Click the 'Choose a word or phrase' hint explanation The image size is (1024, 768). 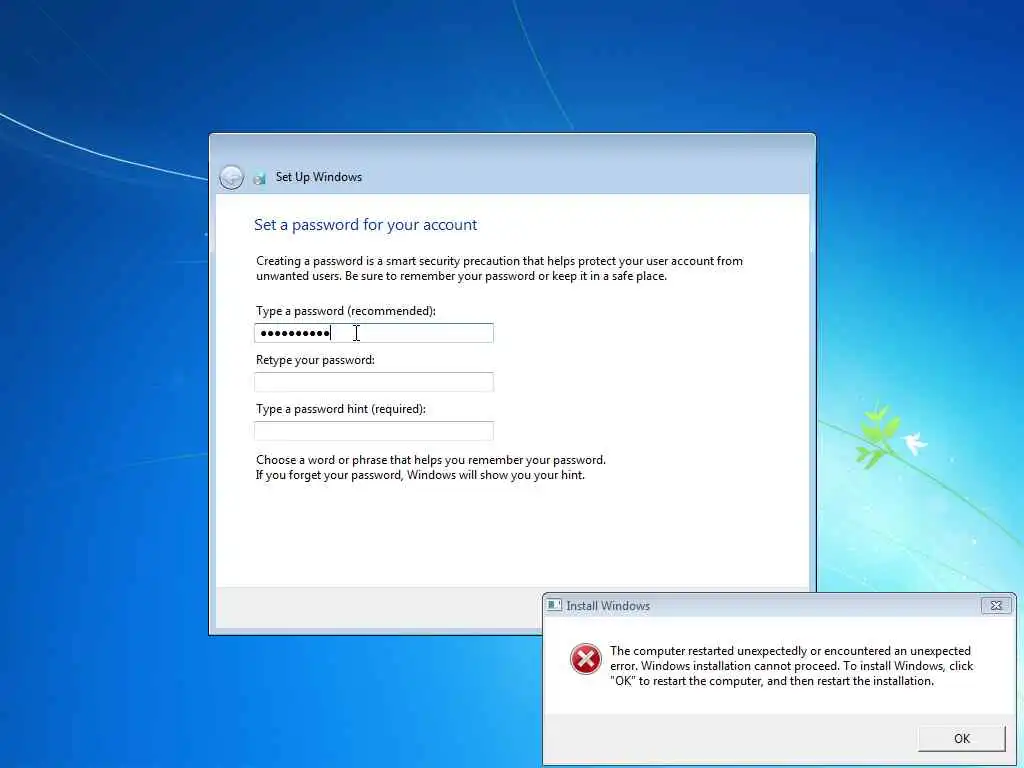pyautogui.click(x=431, y=468)
